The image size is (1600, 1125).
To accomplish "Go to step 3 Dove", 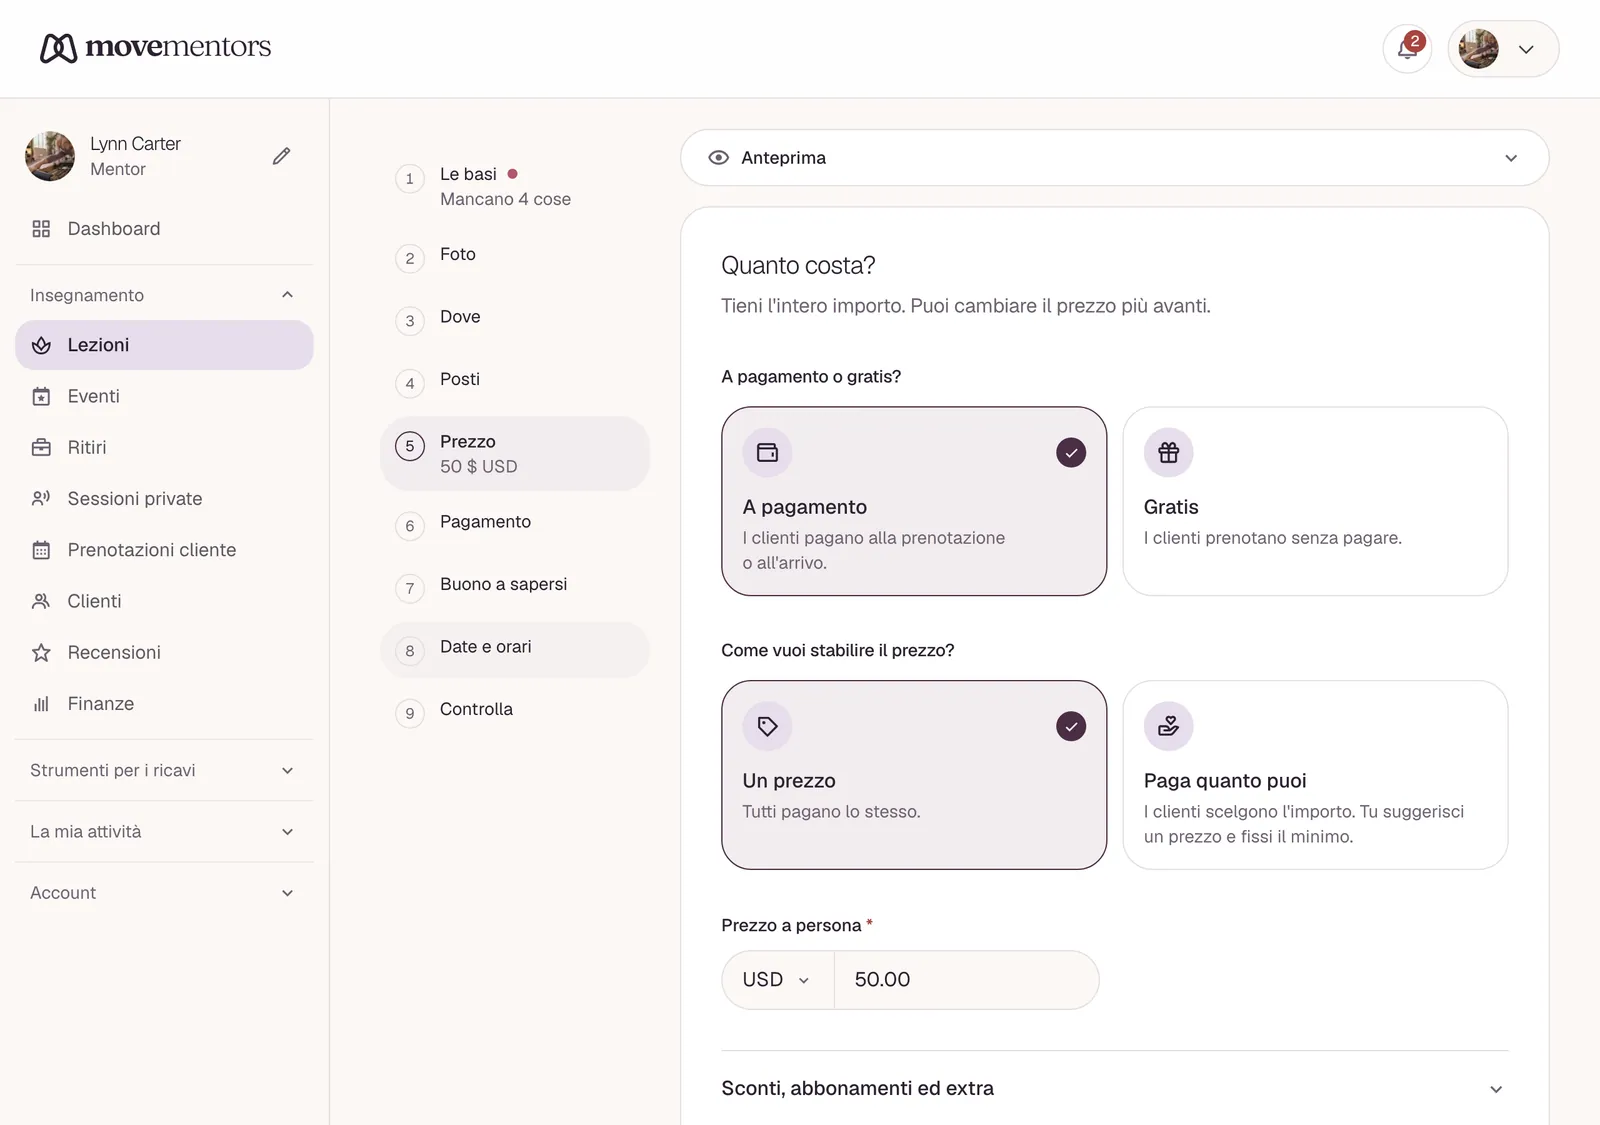I will click(x=515, y=319).
